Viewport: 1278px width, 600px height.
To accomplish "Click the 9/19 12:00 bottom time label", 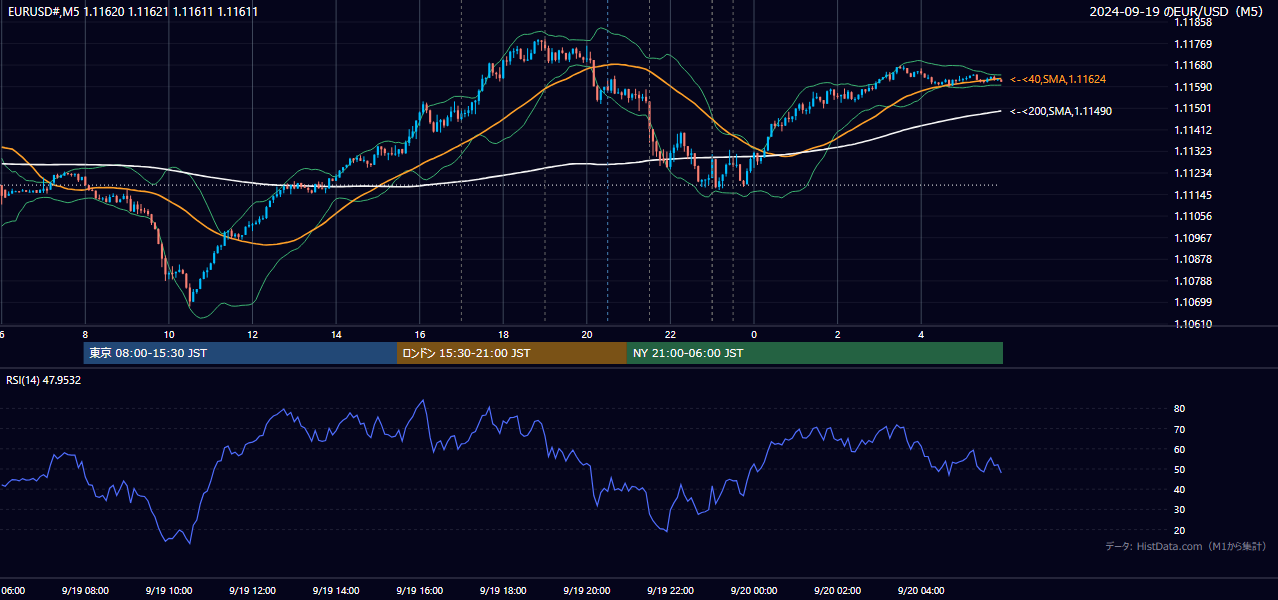I will point(252,591).
